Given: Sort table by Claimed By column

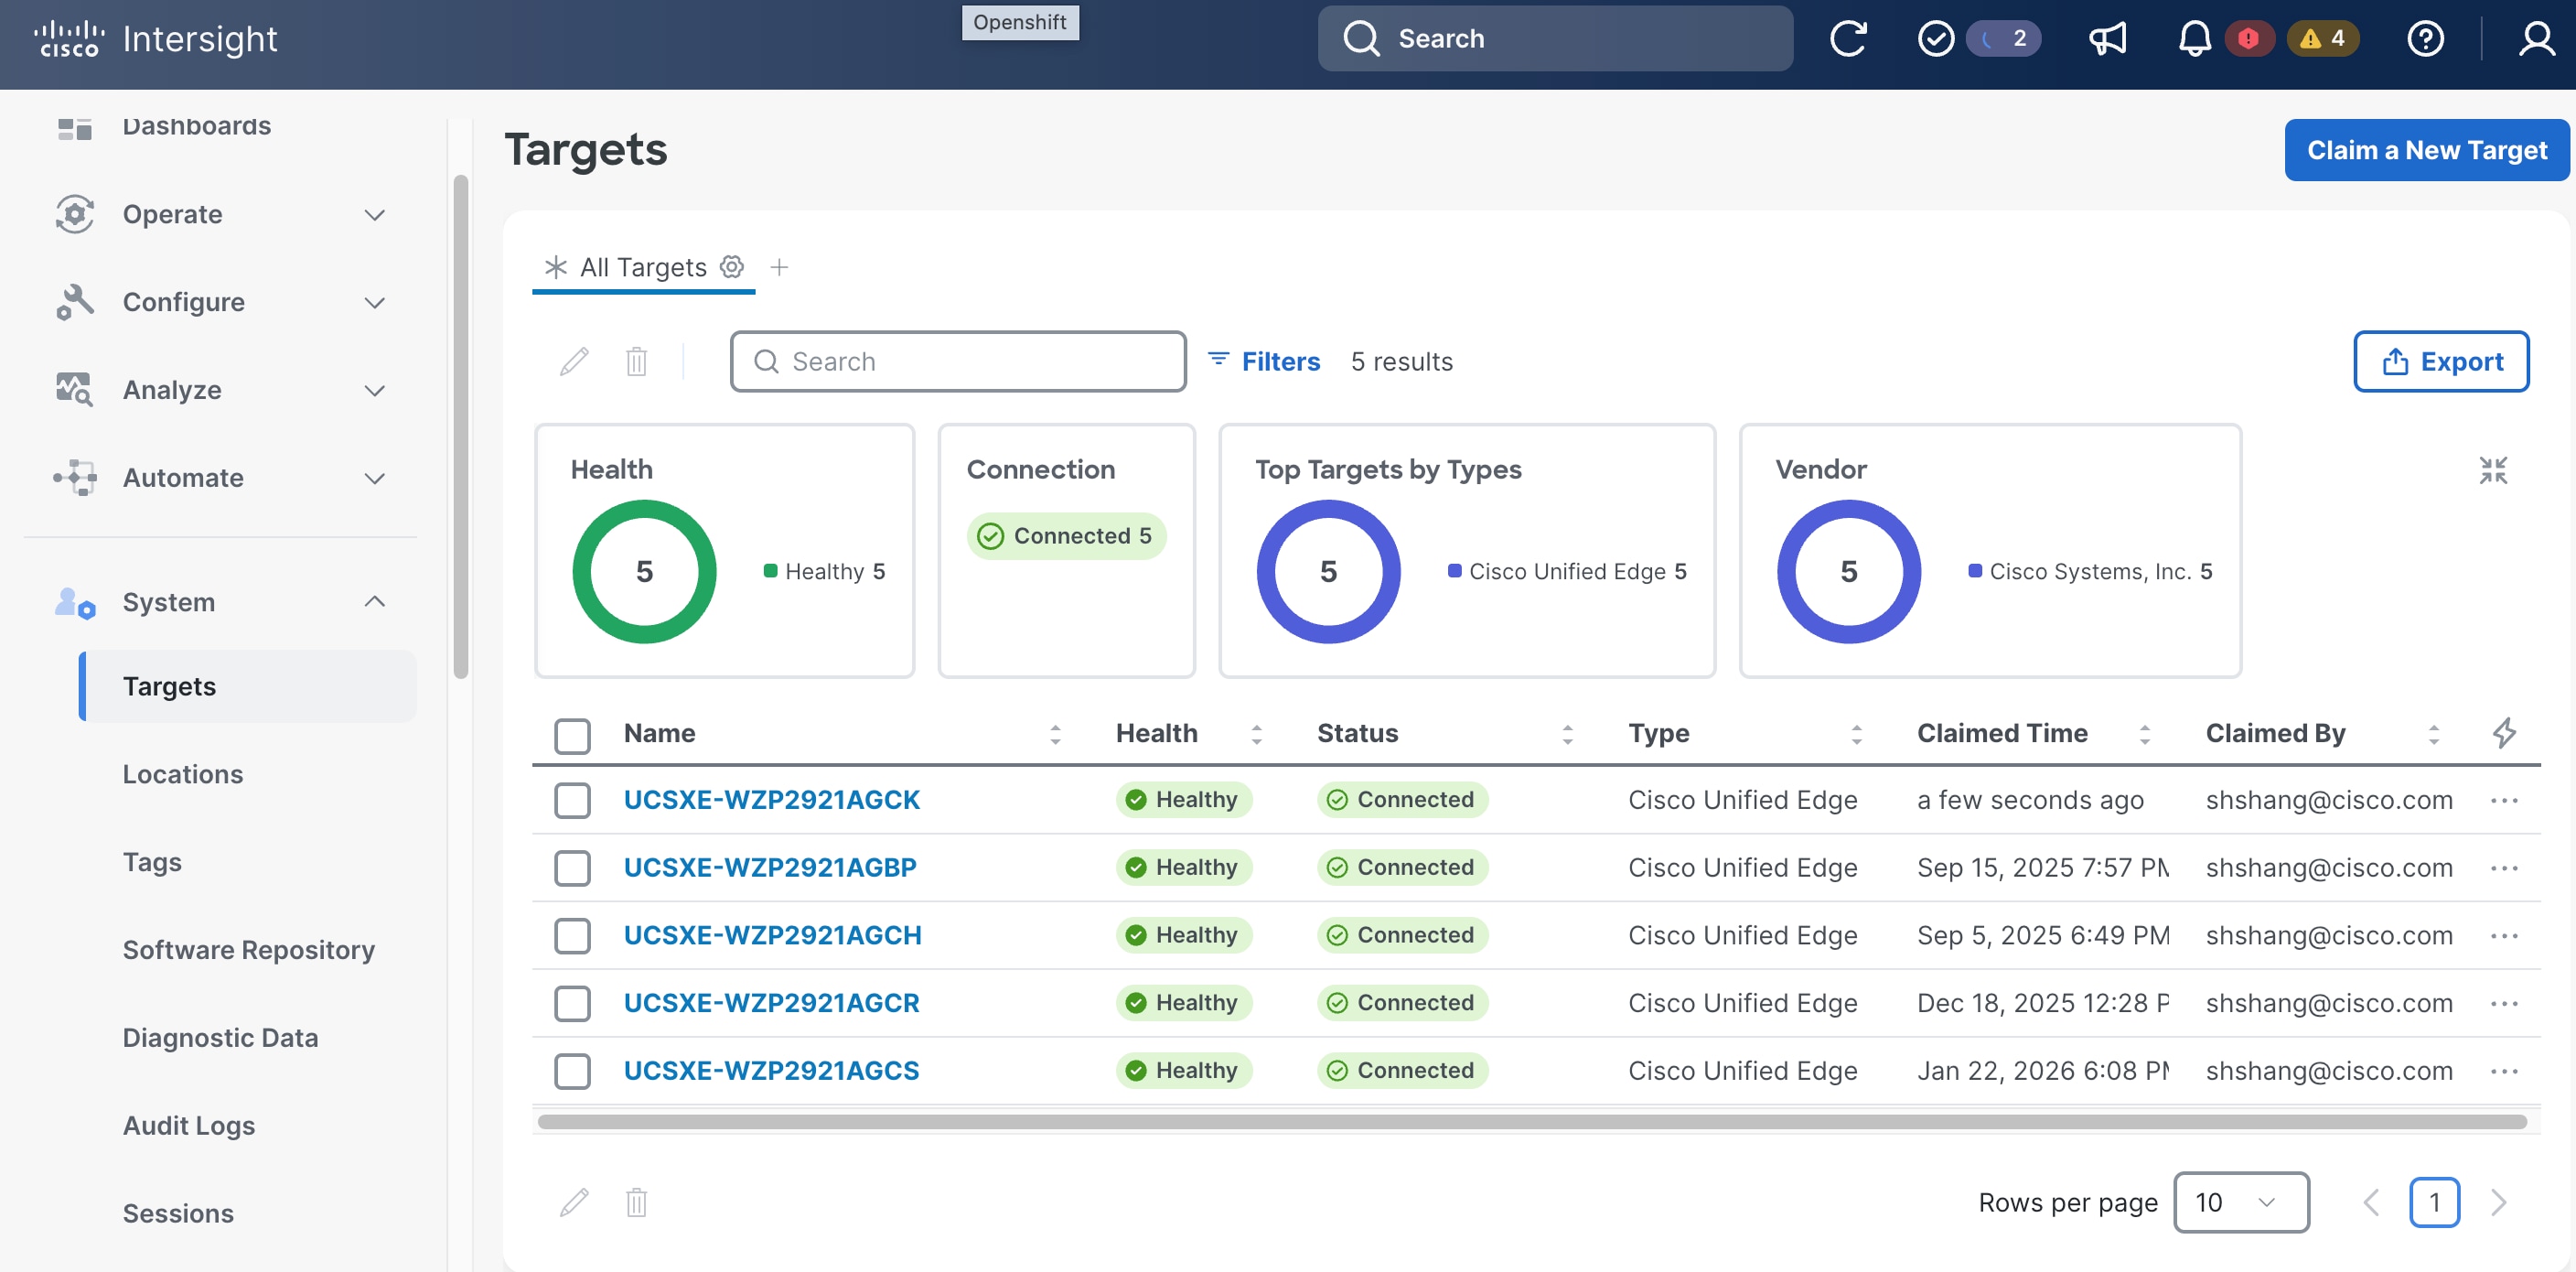Looking at the screenshot, I should pos(2433,734).
